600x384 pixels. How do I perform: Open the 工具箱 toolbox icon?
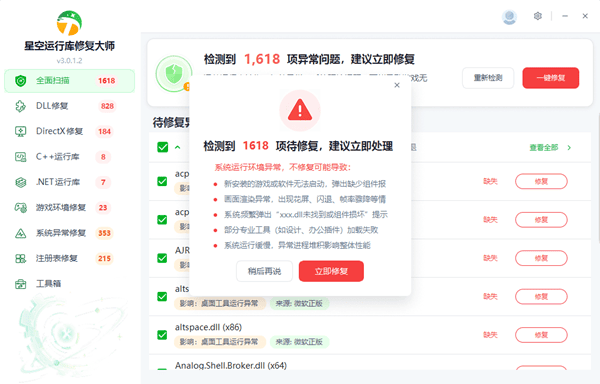21,284
